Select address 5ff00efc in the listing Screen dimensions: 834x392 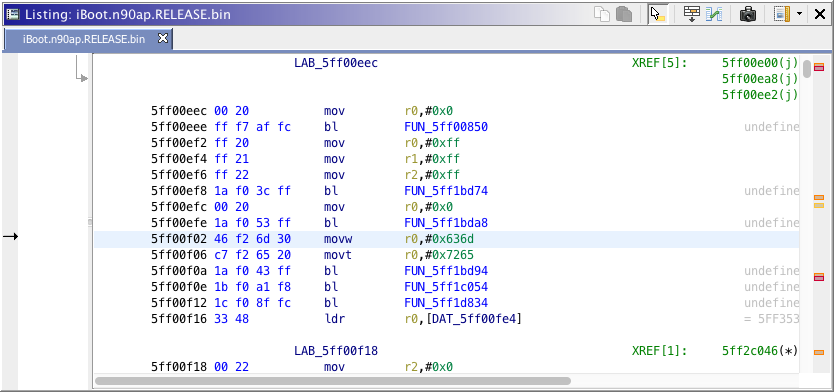(x=179, y=207)
